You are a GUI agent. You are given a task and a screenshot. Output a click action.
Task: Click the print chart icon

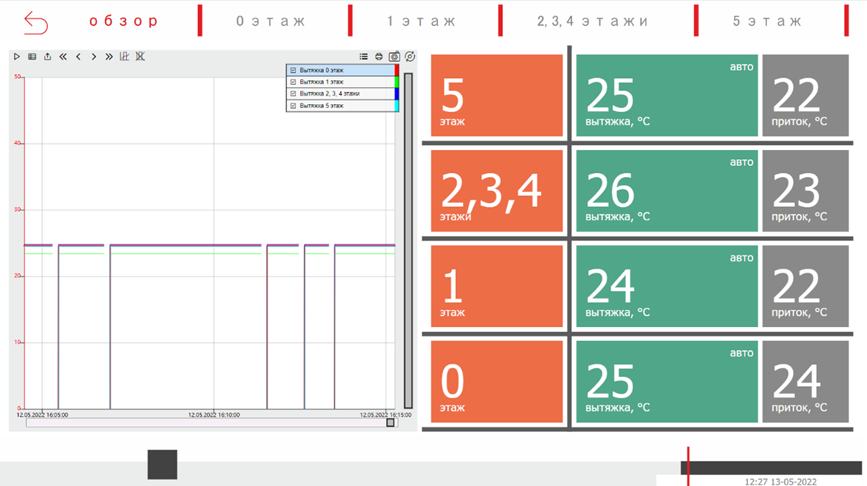point(379,57)
